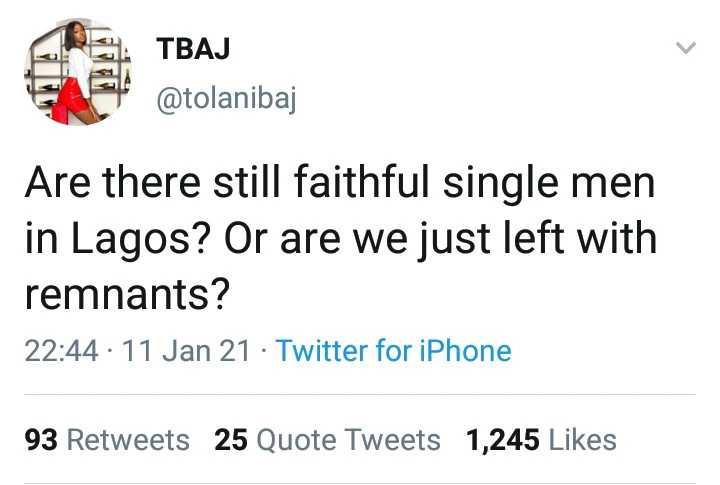Click the tweet's opening word "Are"

[x=53, y=186]
